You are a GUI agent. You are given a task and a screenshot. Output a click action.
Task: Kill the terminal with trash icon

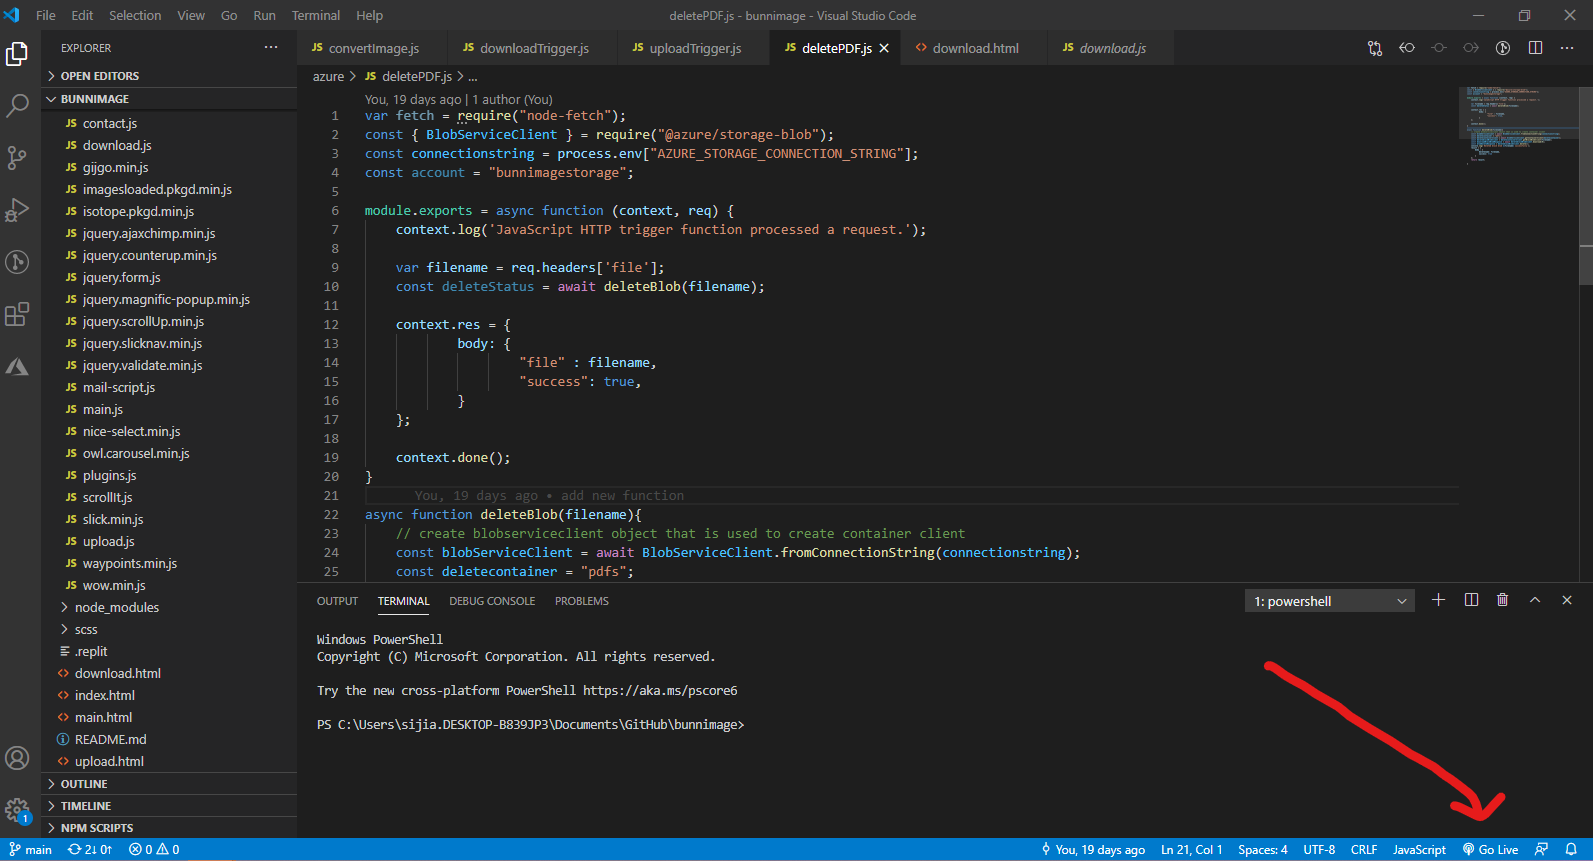(1502, 600)
